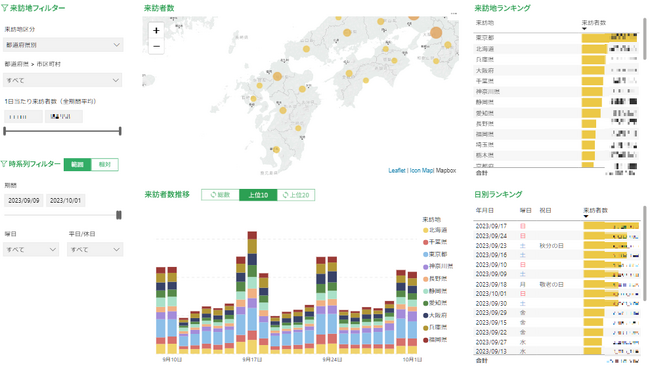The width and height of the screenshot is (650, 369).
Task: Click 来訪者数 sort arrow in 来訪地ランキング
Action: coord(584,29)
